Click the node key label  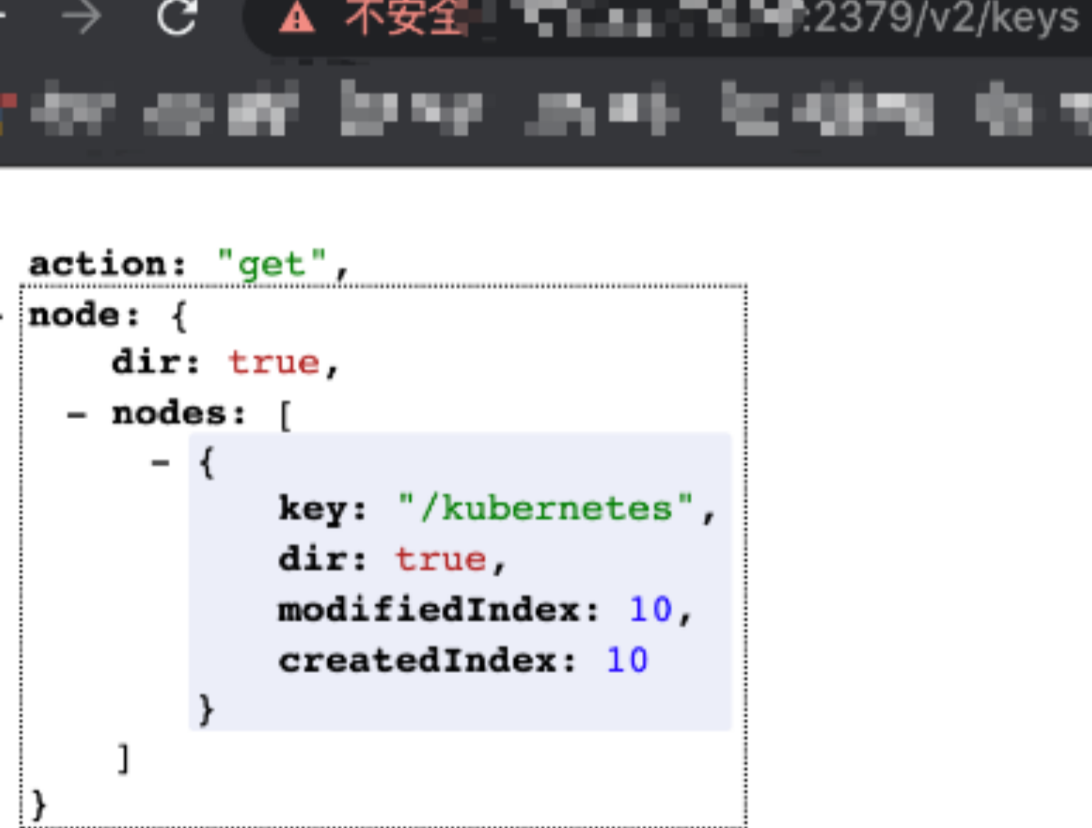[84, 315]
